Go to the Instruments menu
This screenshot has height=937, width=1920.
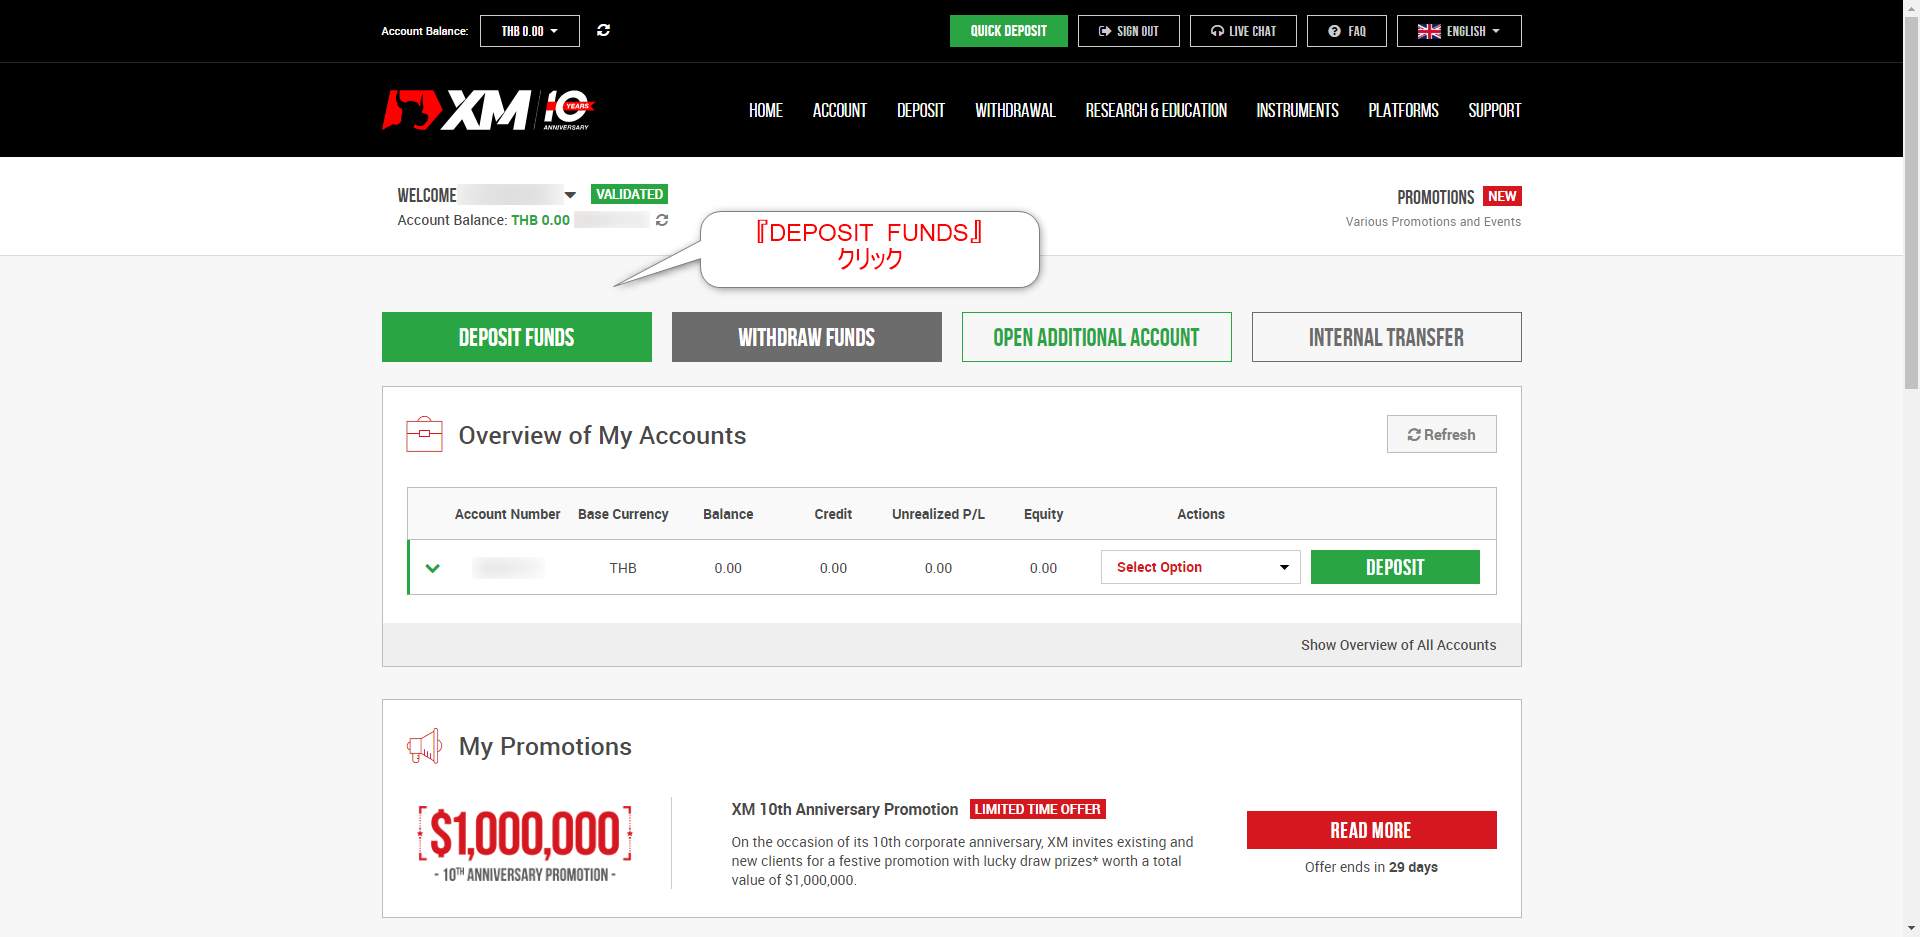(x=1297, y=110)
